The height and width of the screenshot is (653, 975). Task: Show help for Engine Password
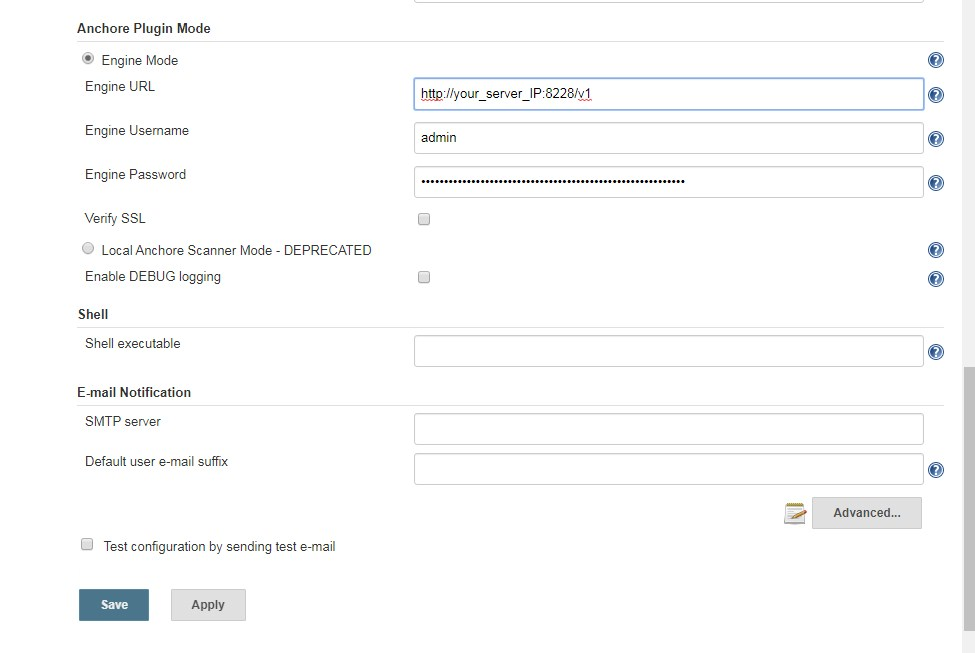click(935, 183)
